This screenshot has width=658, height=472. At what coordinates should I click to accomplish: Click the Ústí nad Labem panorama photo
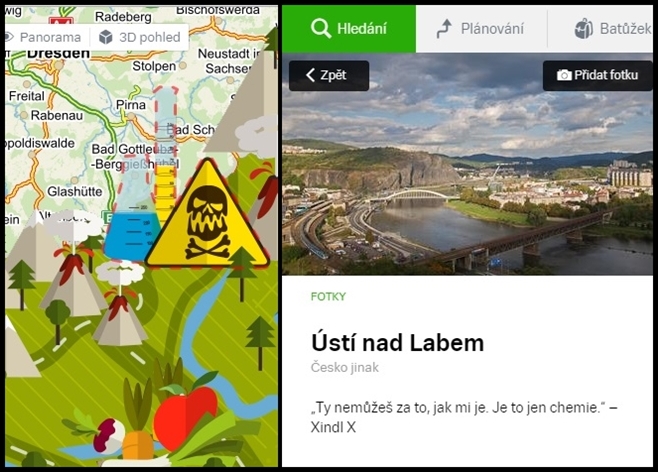click(x=467, y=164)
